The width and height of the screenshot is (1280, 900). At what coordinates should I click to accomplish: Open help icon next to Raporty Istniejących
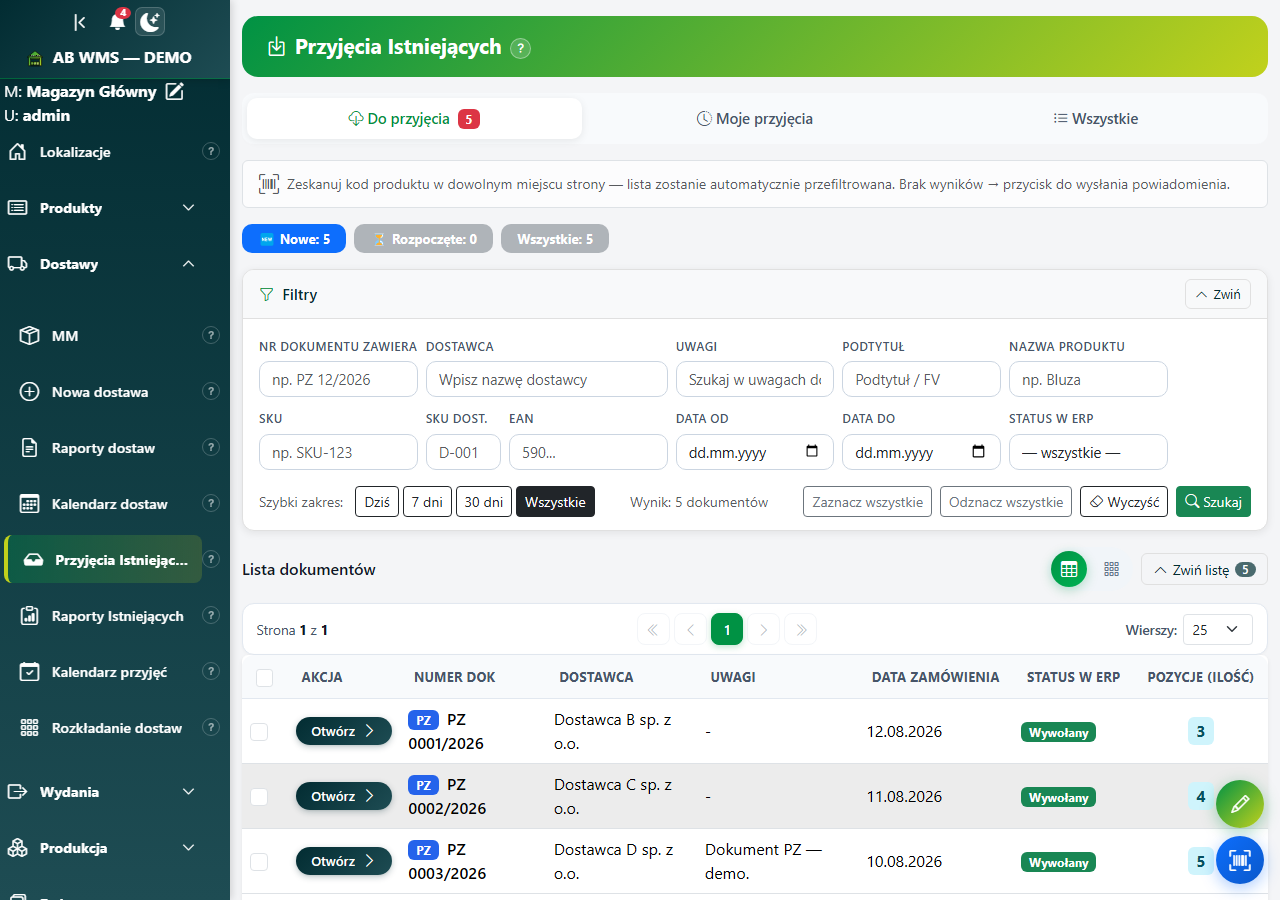[211, 616]
